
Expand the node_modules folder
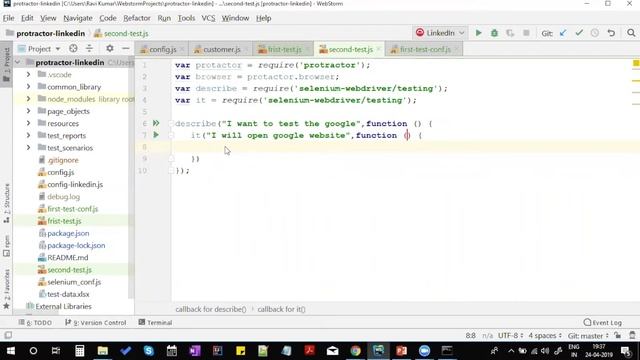[28, 99]
